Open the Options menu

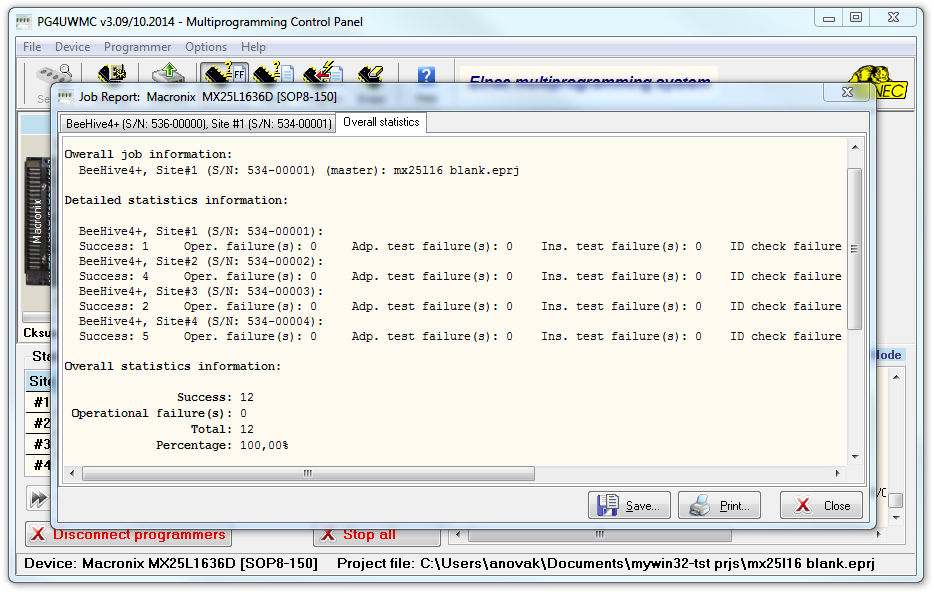(206, 46)
